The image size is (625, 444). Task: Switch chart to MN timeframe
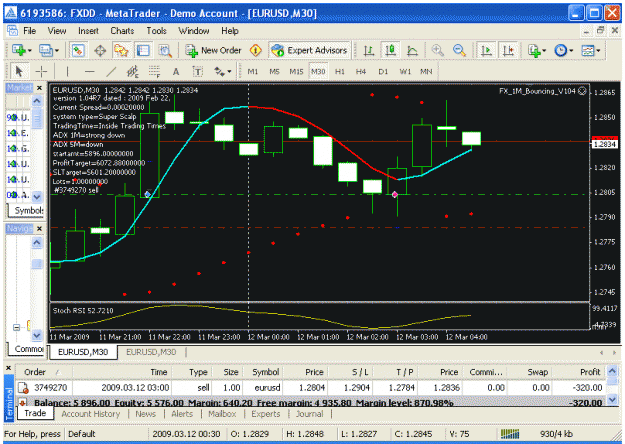(x=426, y=72)
